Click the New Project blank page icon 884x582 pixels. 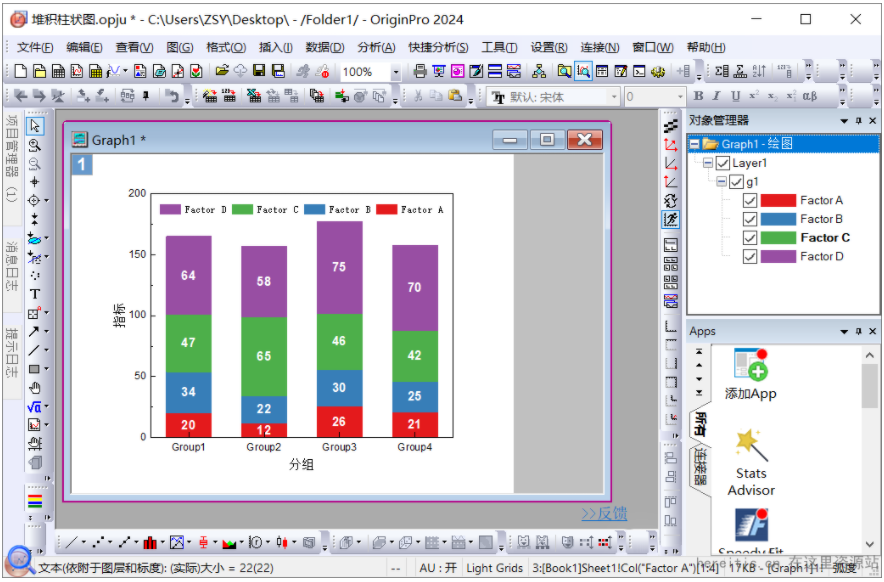[21, 71]
